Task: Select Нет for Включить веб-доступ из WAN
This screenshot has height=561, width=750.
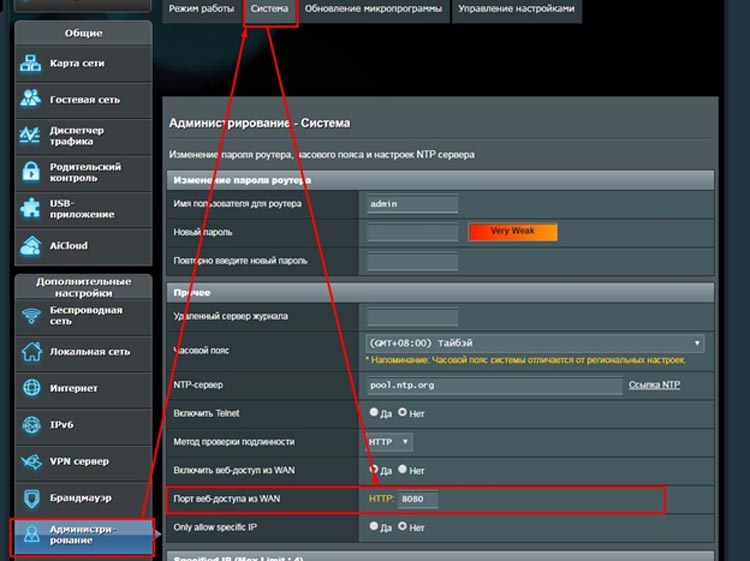Action: click(x=403, y=469)
